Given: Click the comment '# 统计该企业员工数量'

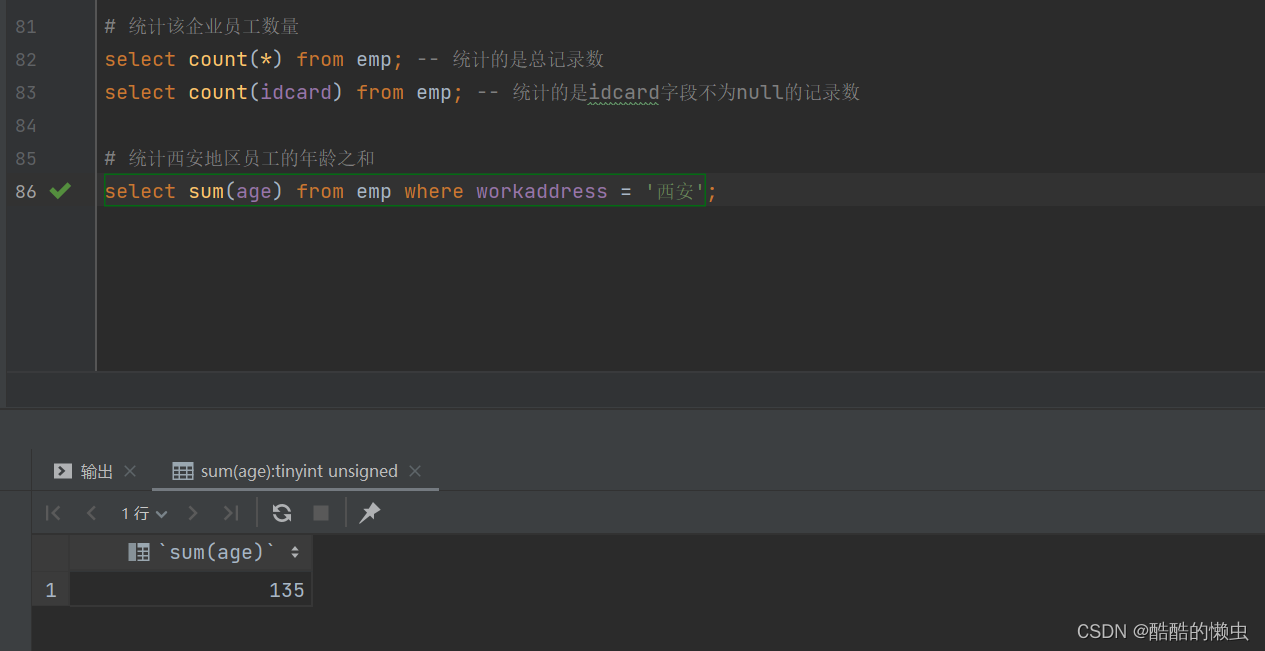Looking at the screenshot, I should click(x=202, y=26).
